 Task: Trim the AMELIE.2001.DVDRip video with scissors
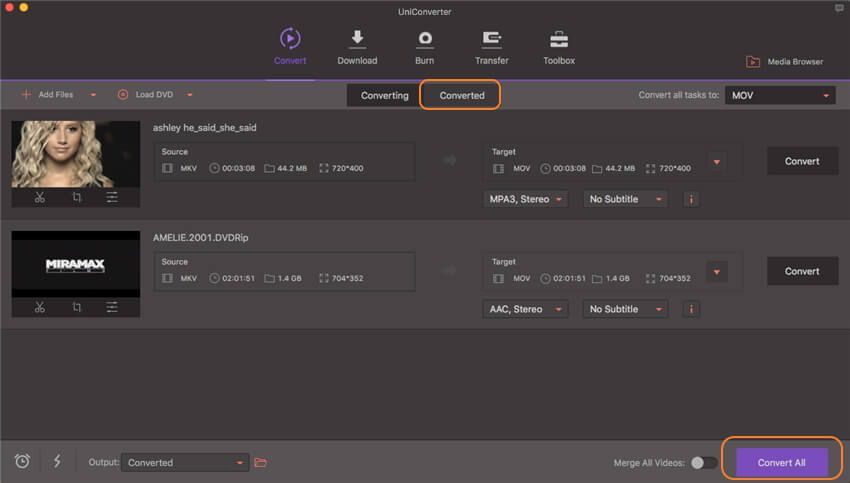40,307
